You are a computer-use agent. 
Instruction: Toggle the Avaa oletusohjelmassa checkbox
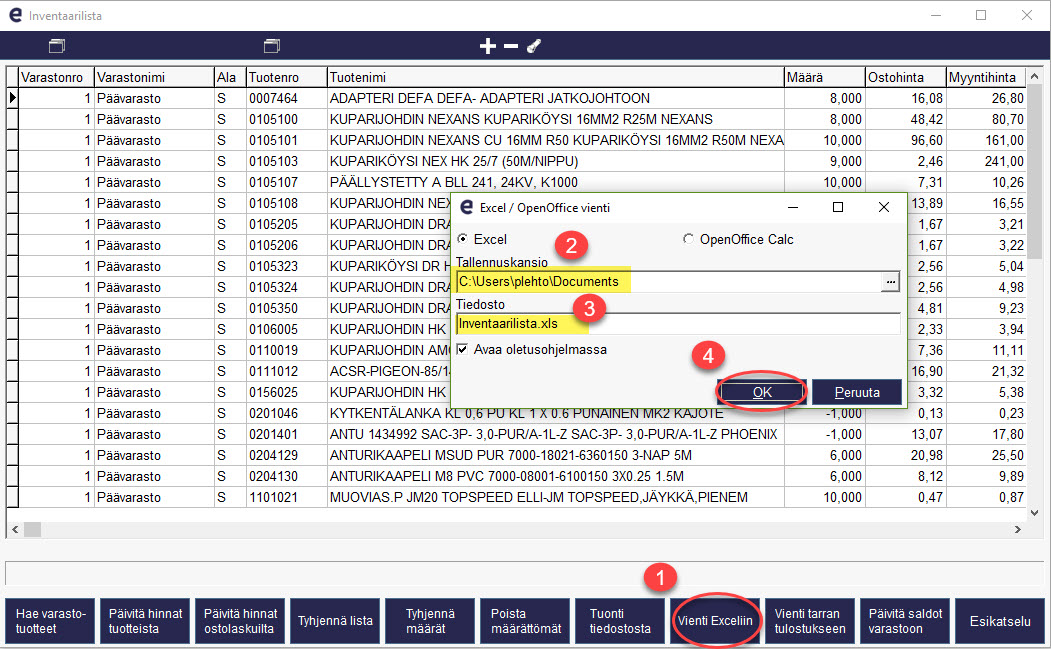pyautogui.click(x=462, y=349)
